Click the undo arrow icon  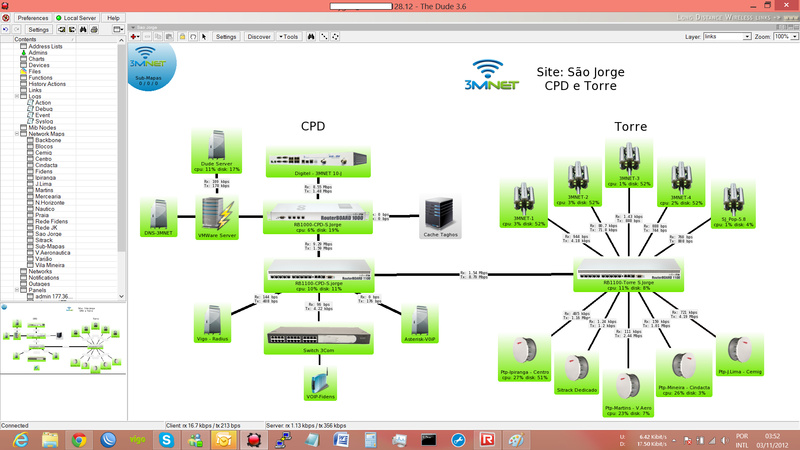coord(6,30)
